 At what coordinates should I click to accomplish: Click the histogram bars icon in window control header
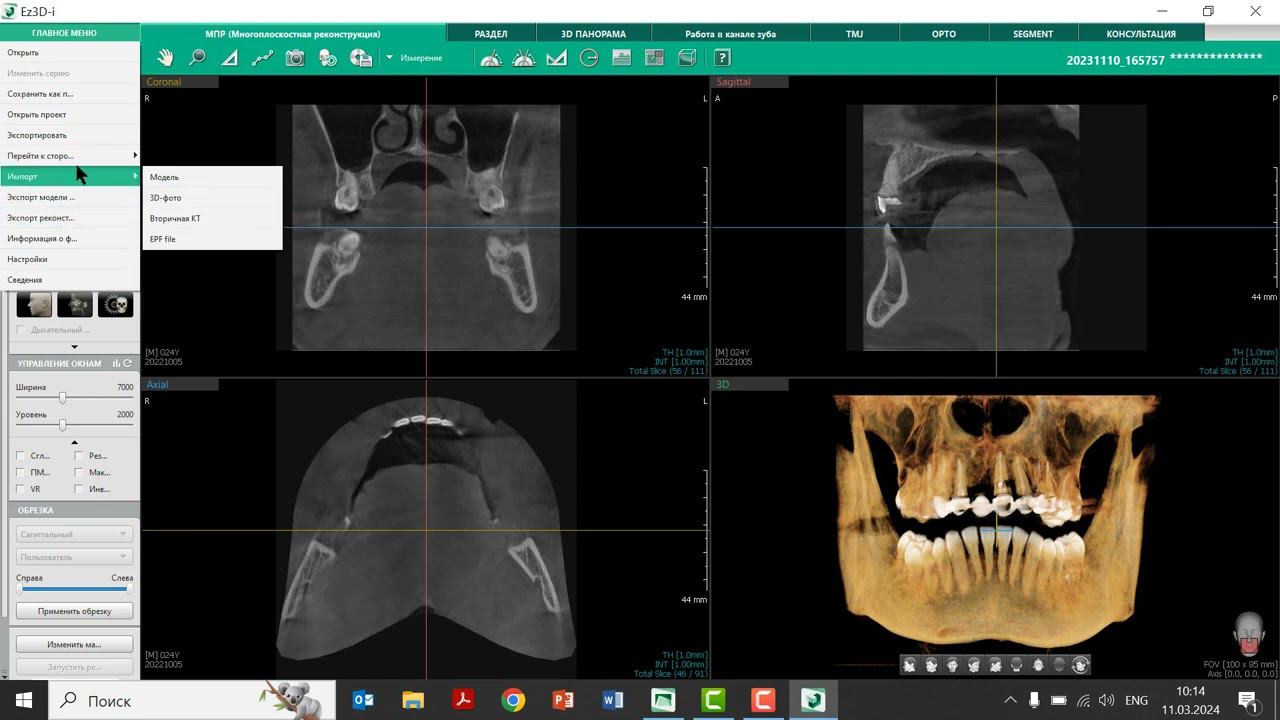(x=117, y=364)
